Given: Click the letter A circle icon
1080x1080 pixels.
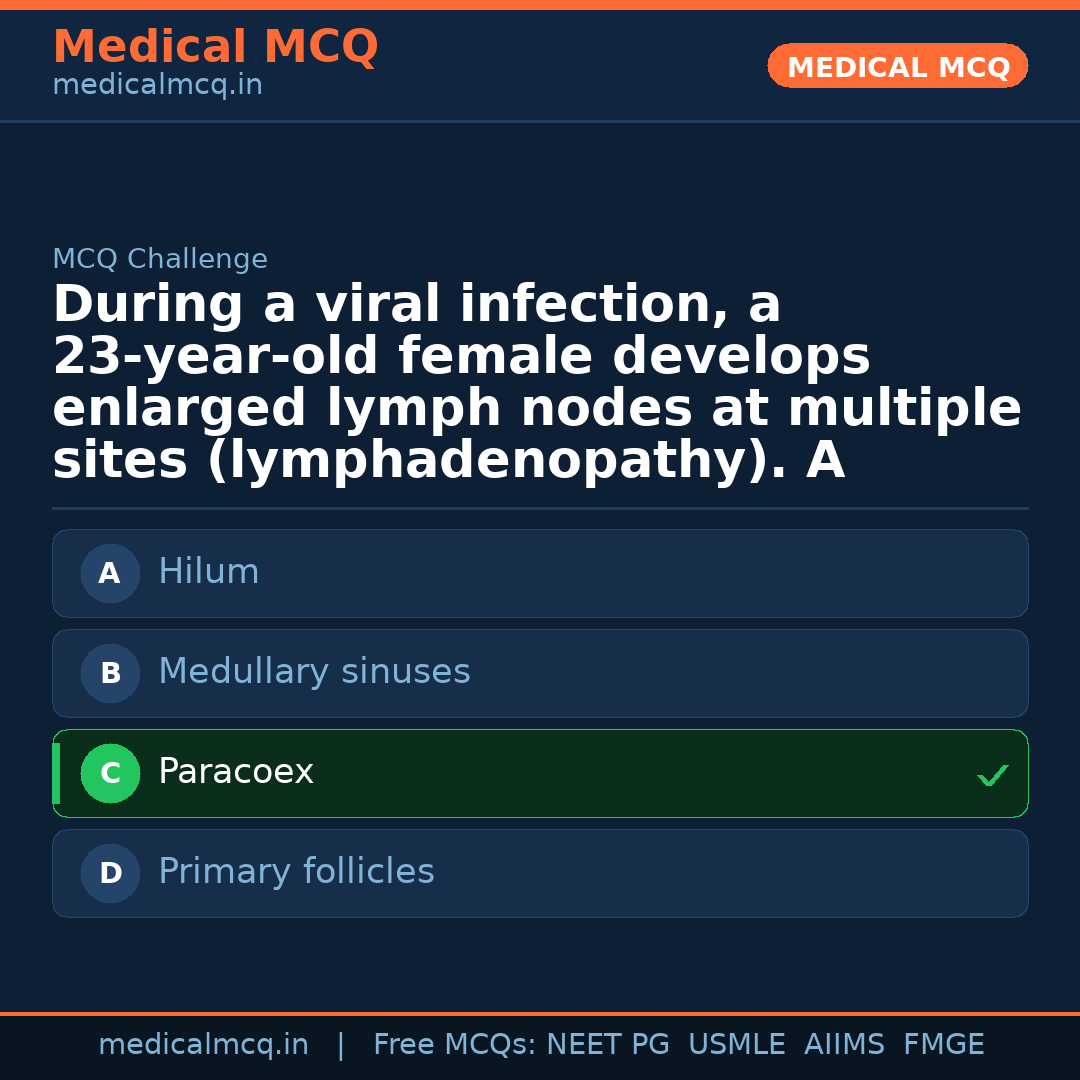Looking at the screenshot, I should [110, 574].
